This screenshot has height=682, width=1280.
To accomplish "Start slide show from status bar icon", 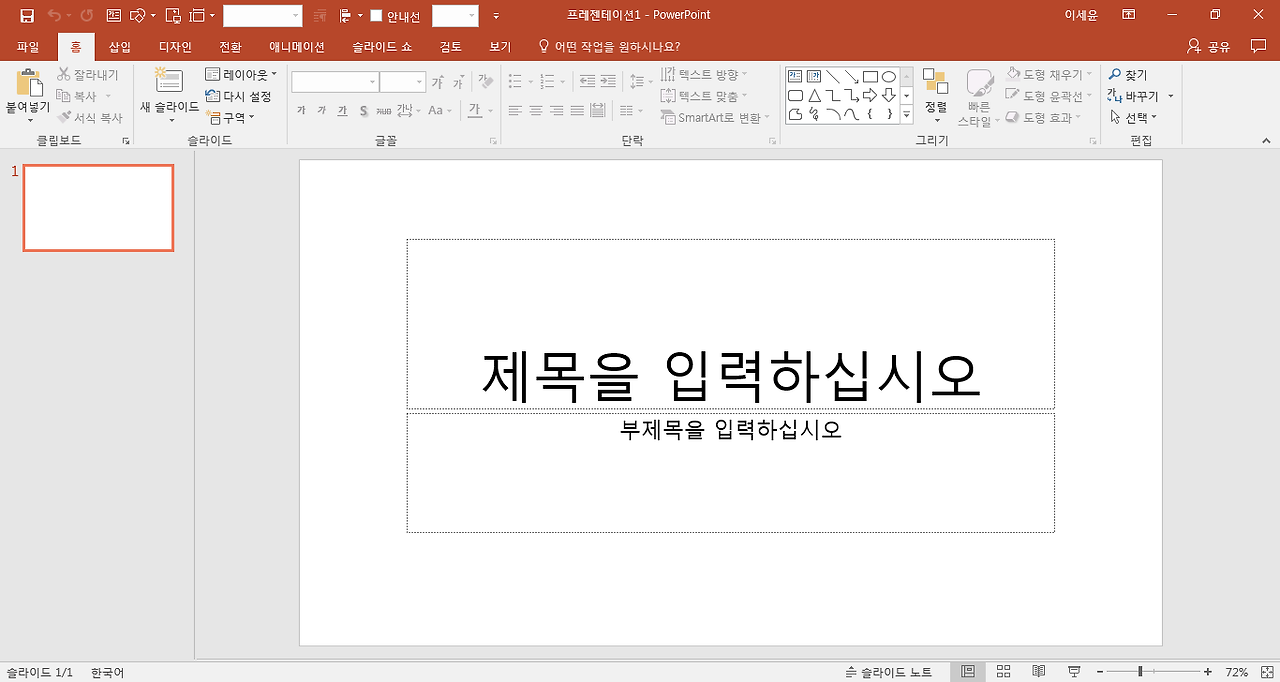I will point(1074,671).
